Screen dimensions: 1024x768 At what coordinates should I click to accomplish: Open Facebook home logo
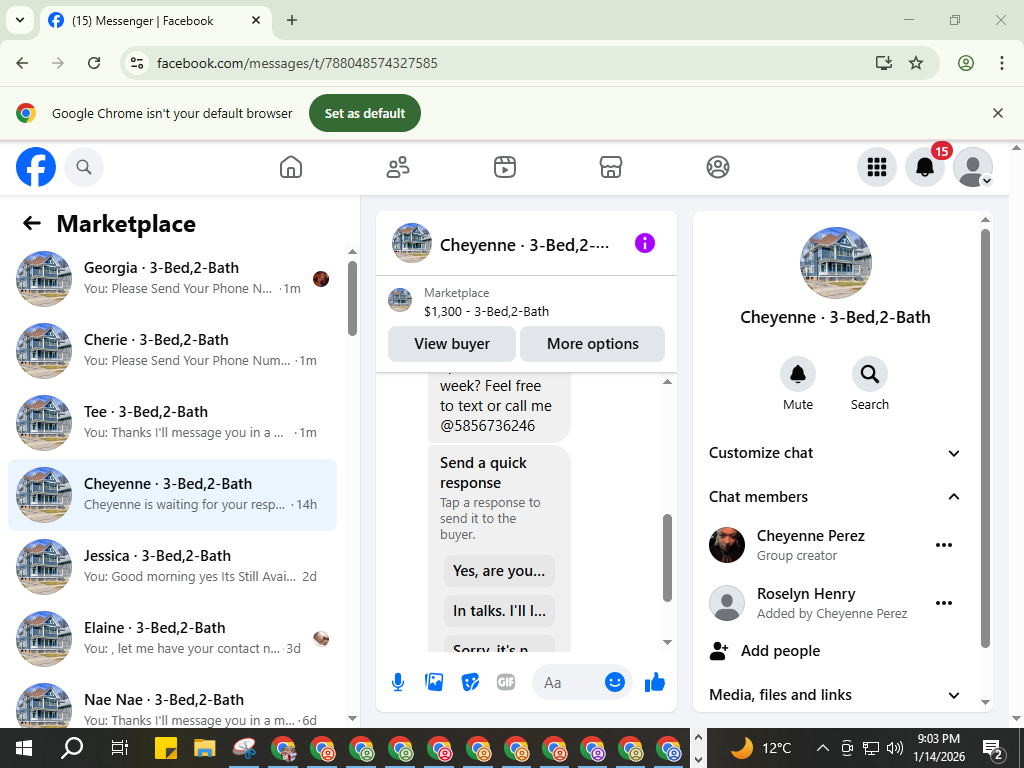pos(36,167)
